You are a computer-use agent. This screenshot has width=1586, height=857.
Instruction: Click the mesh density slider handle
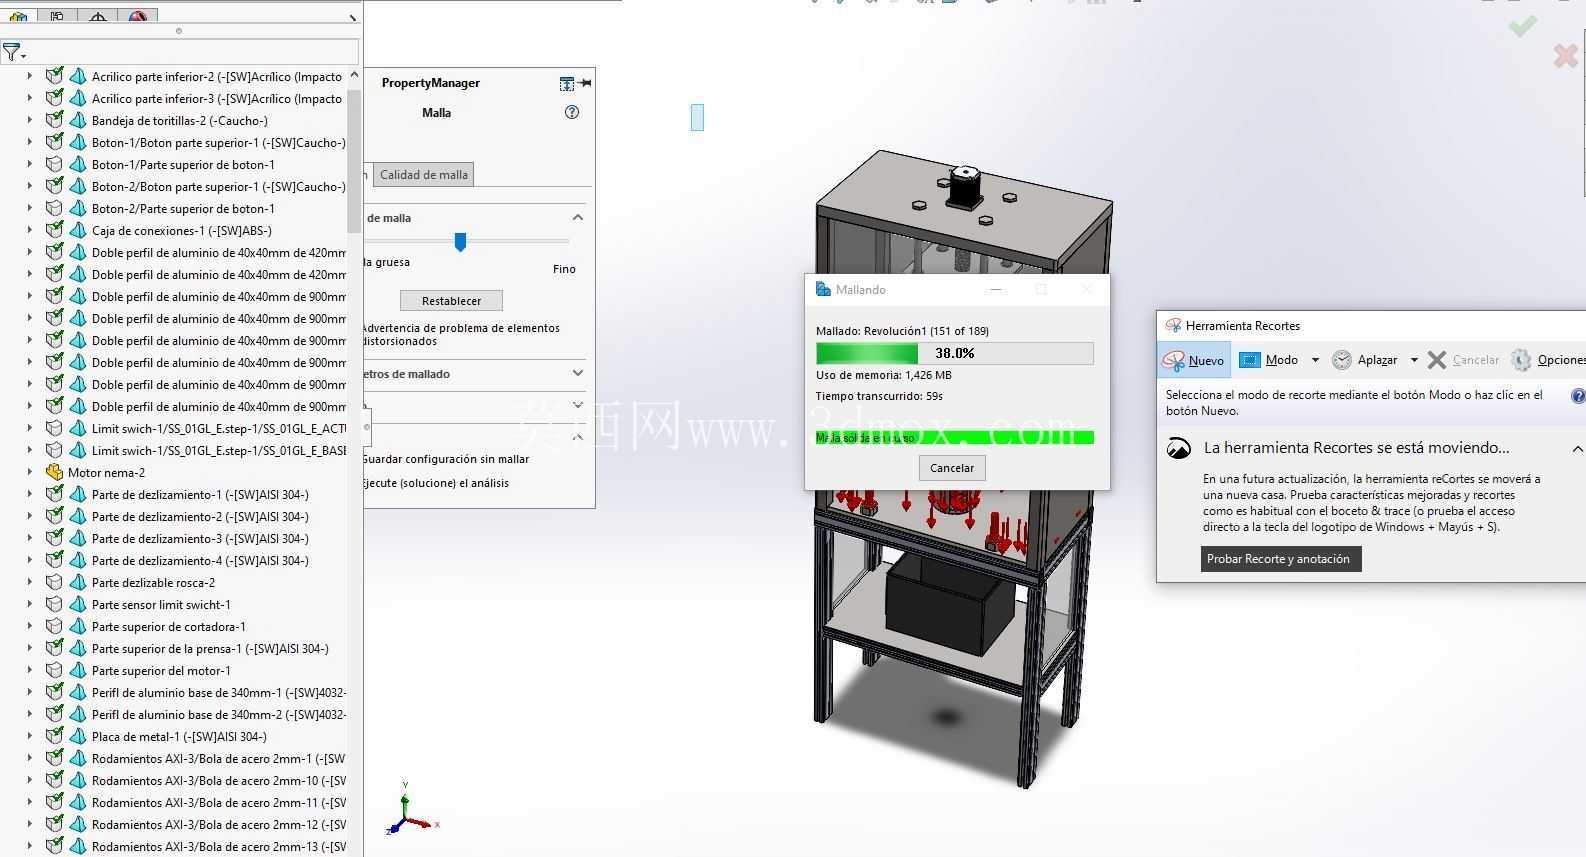(460, 242)
